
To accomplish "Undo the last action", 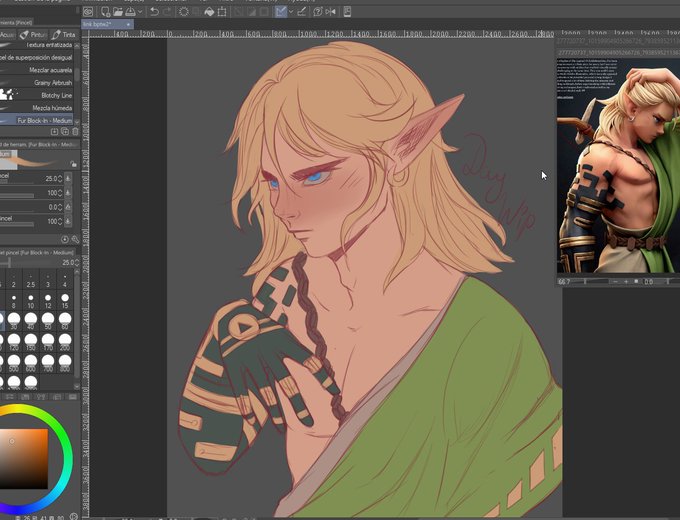I will click(154, 12).
